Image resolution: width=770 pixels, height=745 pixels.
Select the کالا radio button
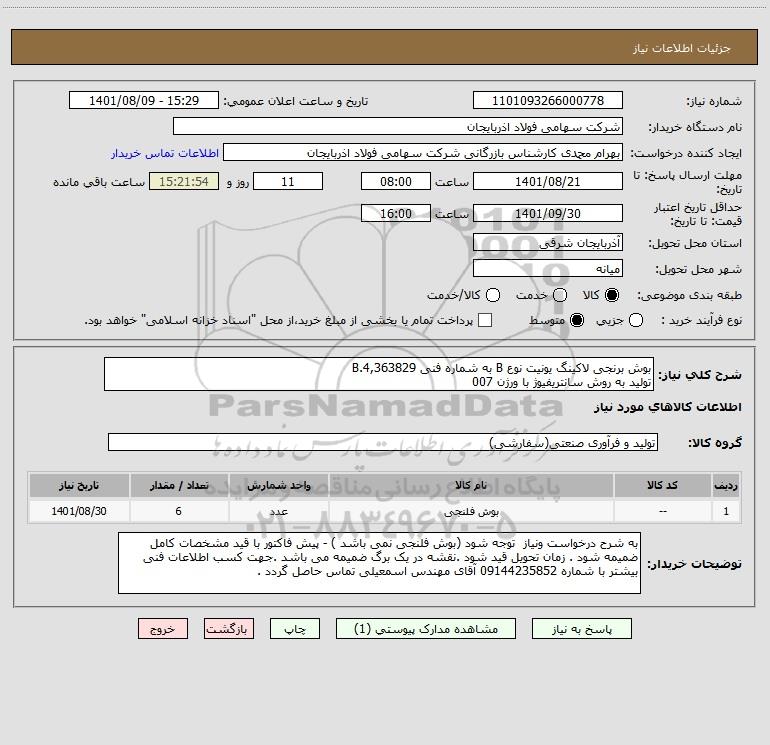(612, 295)
